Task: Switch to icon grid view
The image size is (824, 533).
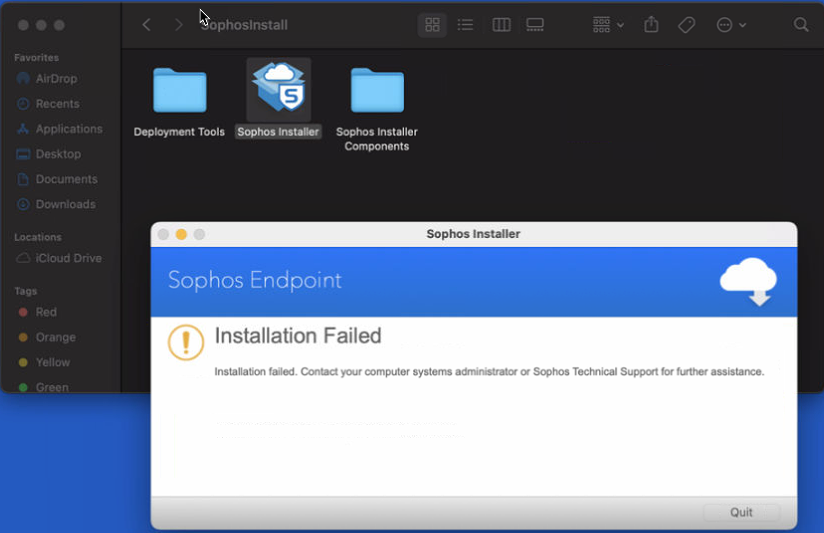Action: (x=433, y=25)
